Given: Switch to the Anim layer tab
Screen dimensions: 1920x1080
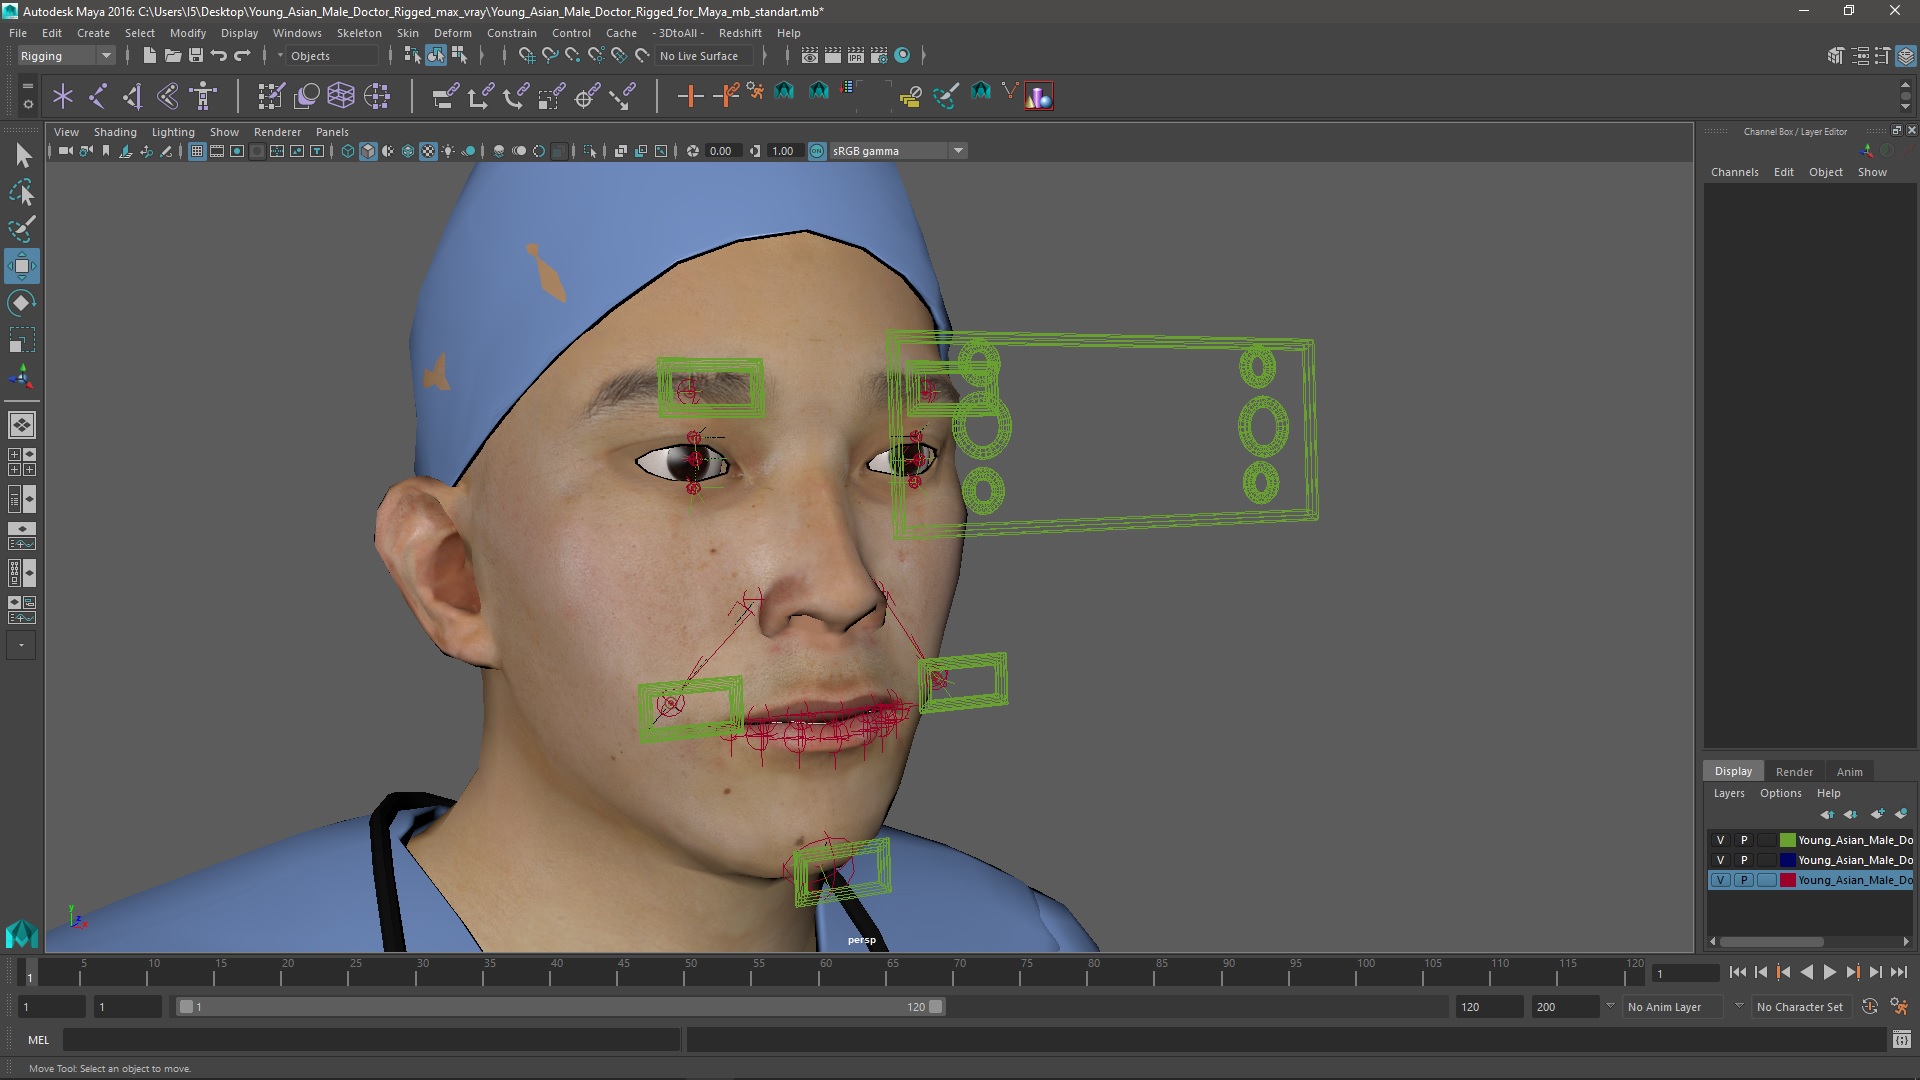Looking at the screenshot, I should point(1849,771).
